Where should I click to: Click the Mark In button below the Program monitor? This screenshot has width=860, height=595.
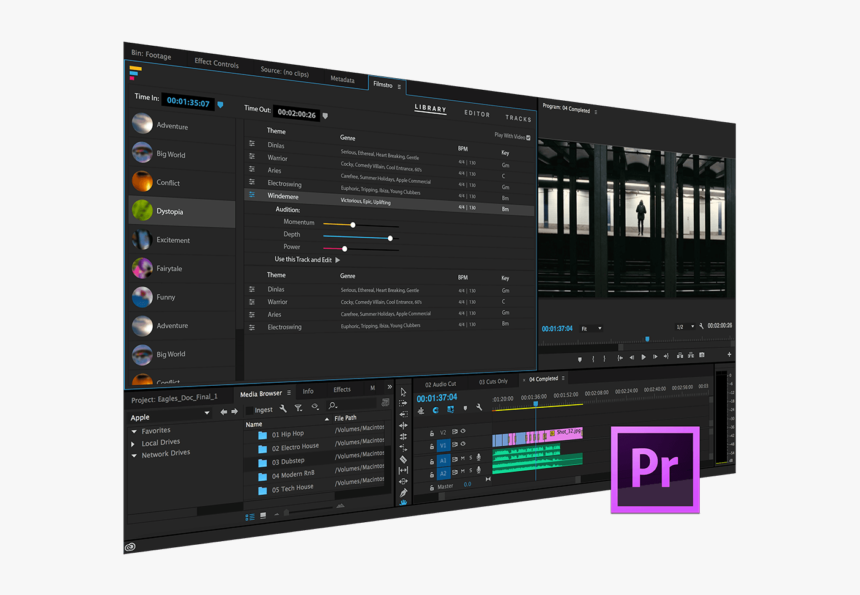(x=593, y=355)
